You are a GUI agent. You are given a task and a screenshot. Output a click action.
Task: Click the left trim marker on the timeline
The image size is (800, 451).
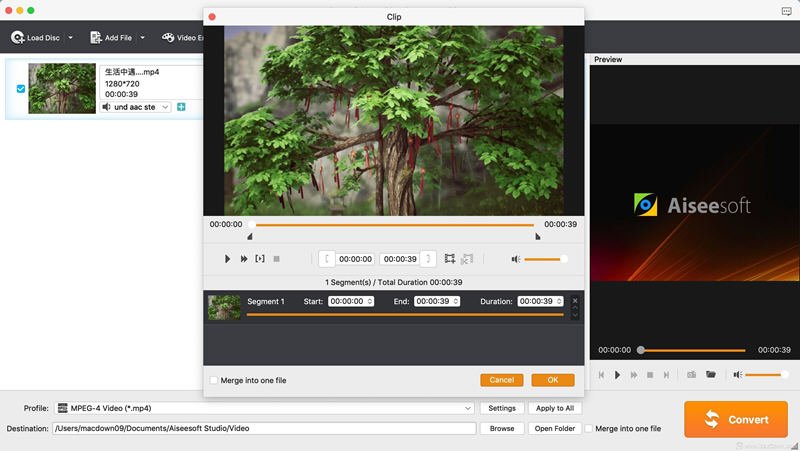pos(250,237)
